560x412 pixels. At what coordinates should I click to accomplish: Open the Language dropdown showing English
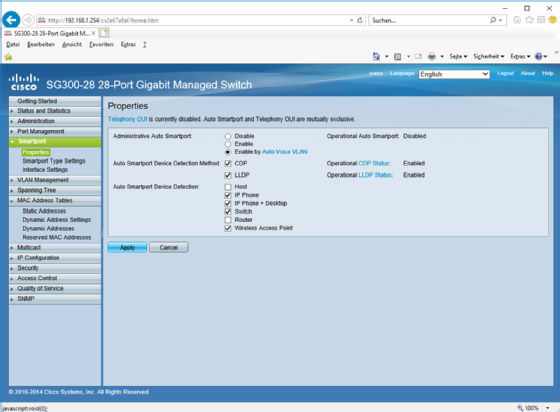[454, 74]
